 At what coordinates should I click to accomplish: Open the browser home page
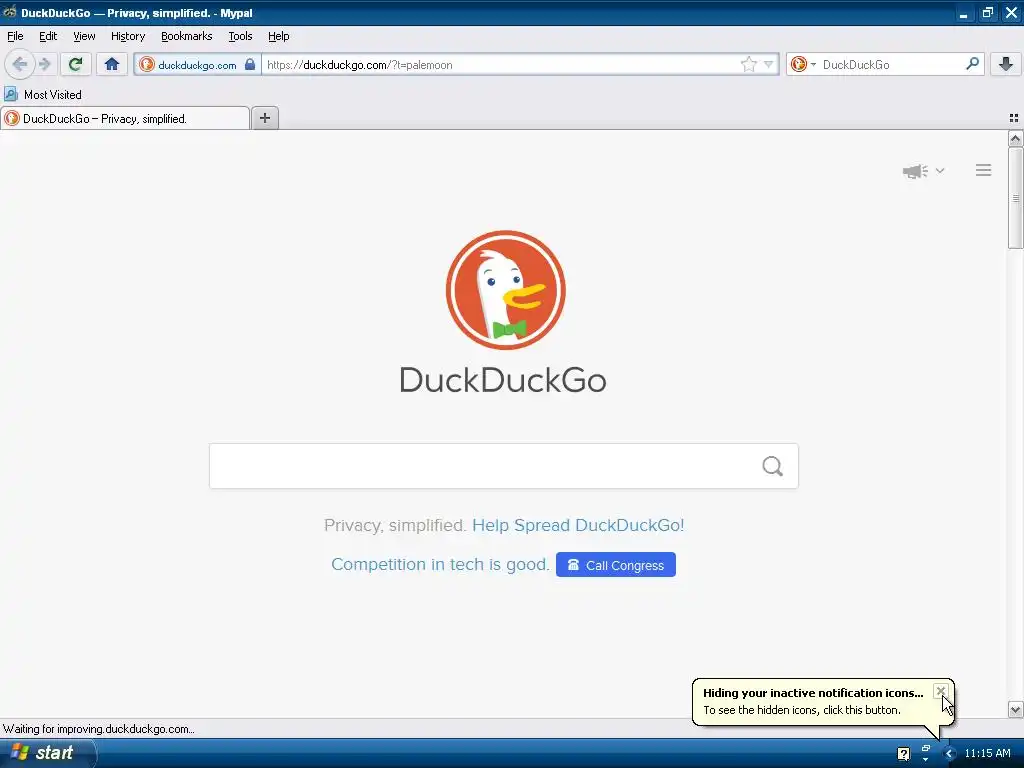(112, 64)
